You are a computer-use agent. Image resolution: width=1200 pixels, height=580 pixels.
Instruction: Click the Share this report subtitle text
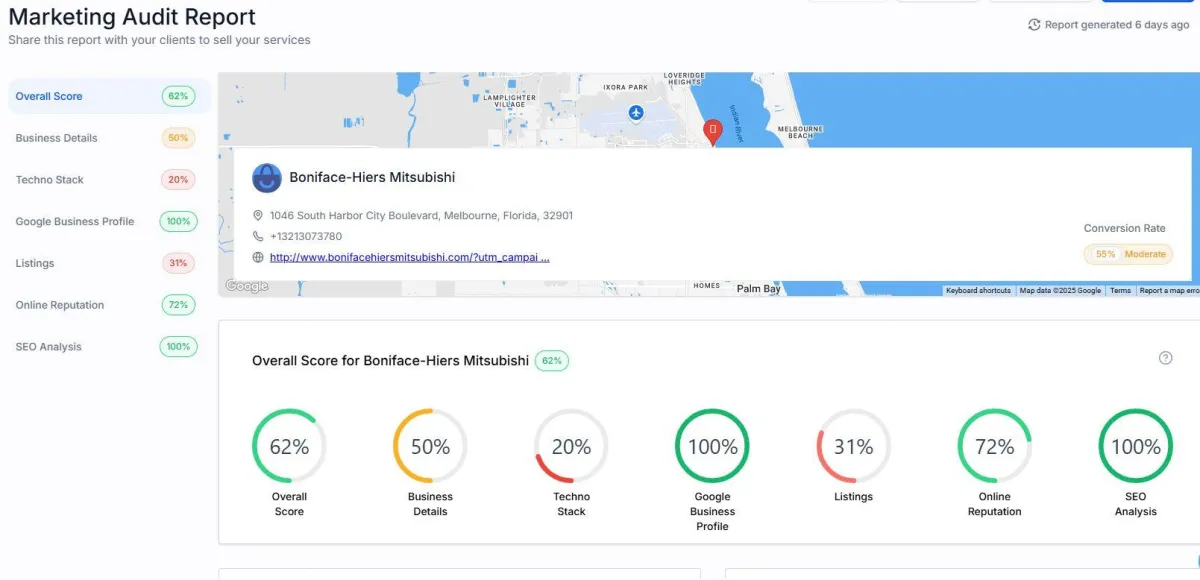[x=160, y=40]
